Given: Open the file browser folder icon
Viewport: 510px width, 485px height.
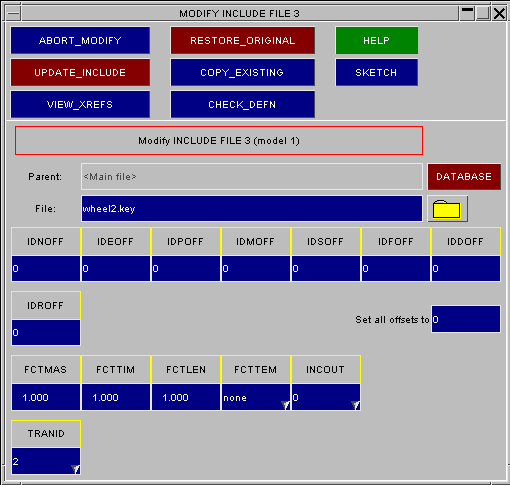Looking at the screenshot, I should 447,209.
